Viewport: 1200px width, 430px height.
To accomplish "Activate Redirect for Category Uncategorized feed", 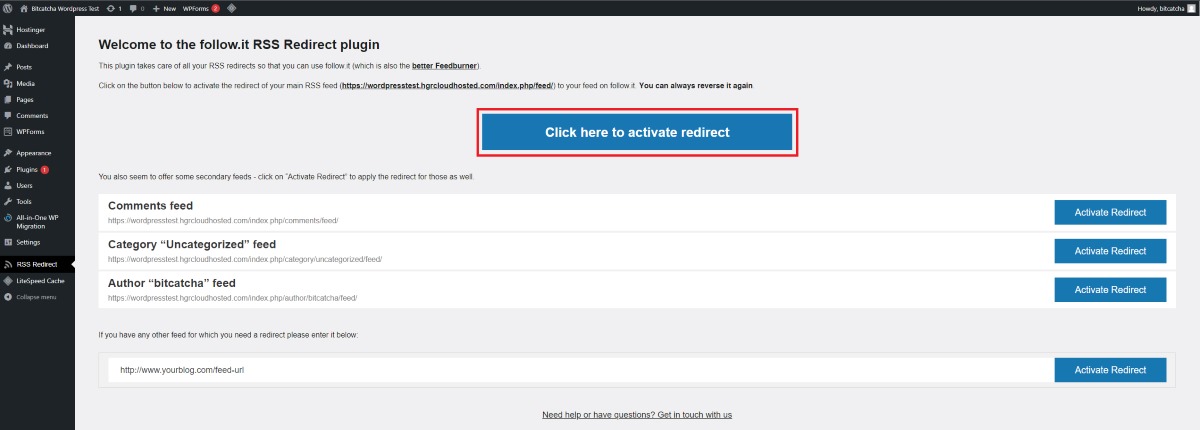I will tap(1110, 251).
